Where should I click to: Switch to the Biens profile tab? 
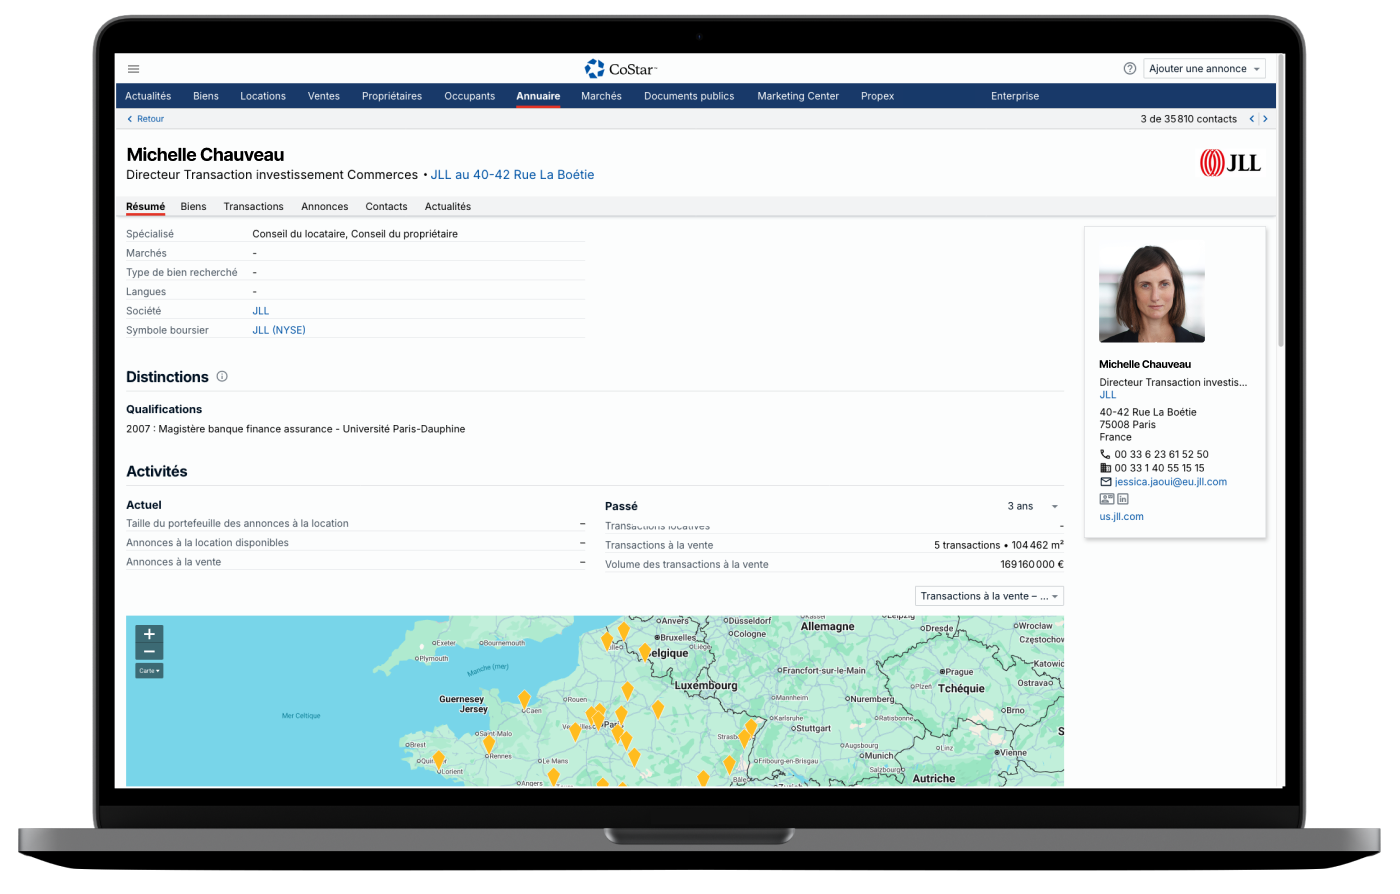(193, 206)
